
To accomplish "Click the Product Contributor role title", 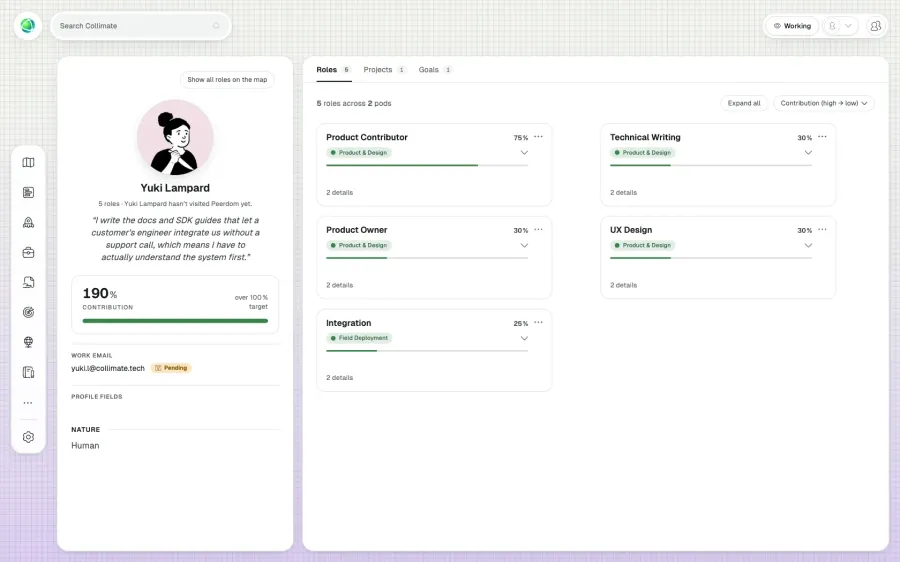I will [367, 137].
